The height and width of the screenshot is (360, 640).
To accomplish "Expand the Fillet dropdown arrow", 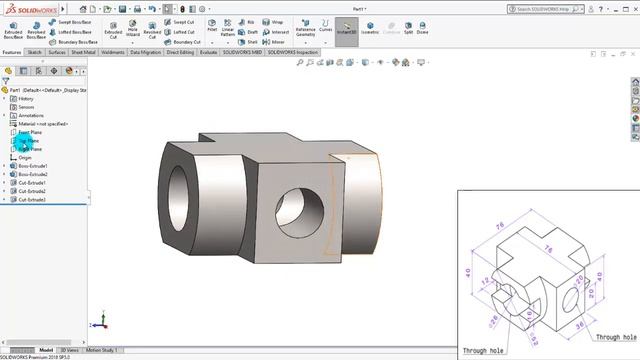I will point(212,42).
